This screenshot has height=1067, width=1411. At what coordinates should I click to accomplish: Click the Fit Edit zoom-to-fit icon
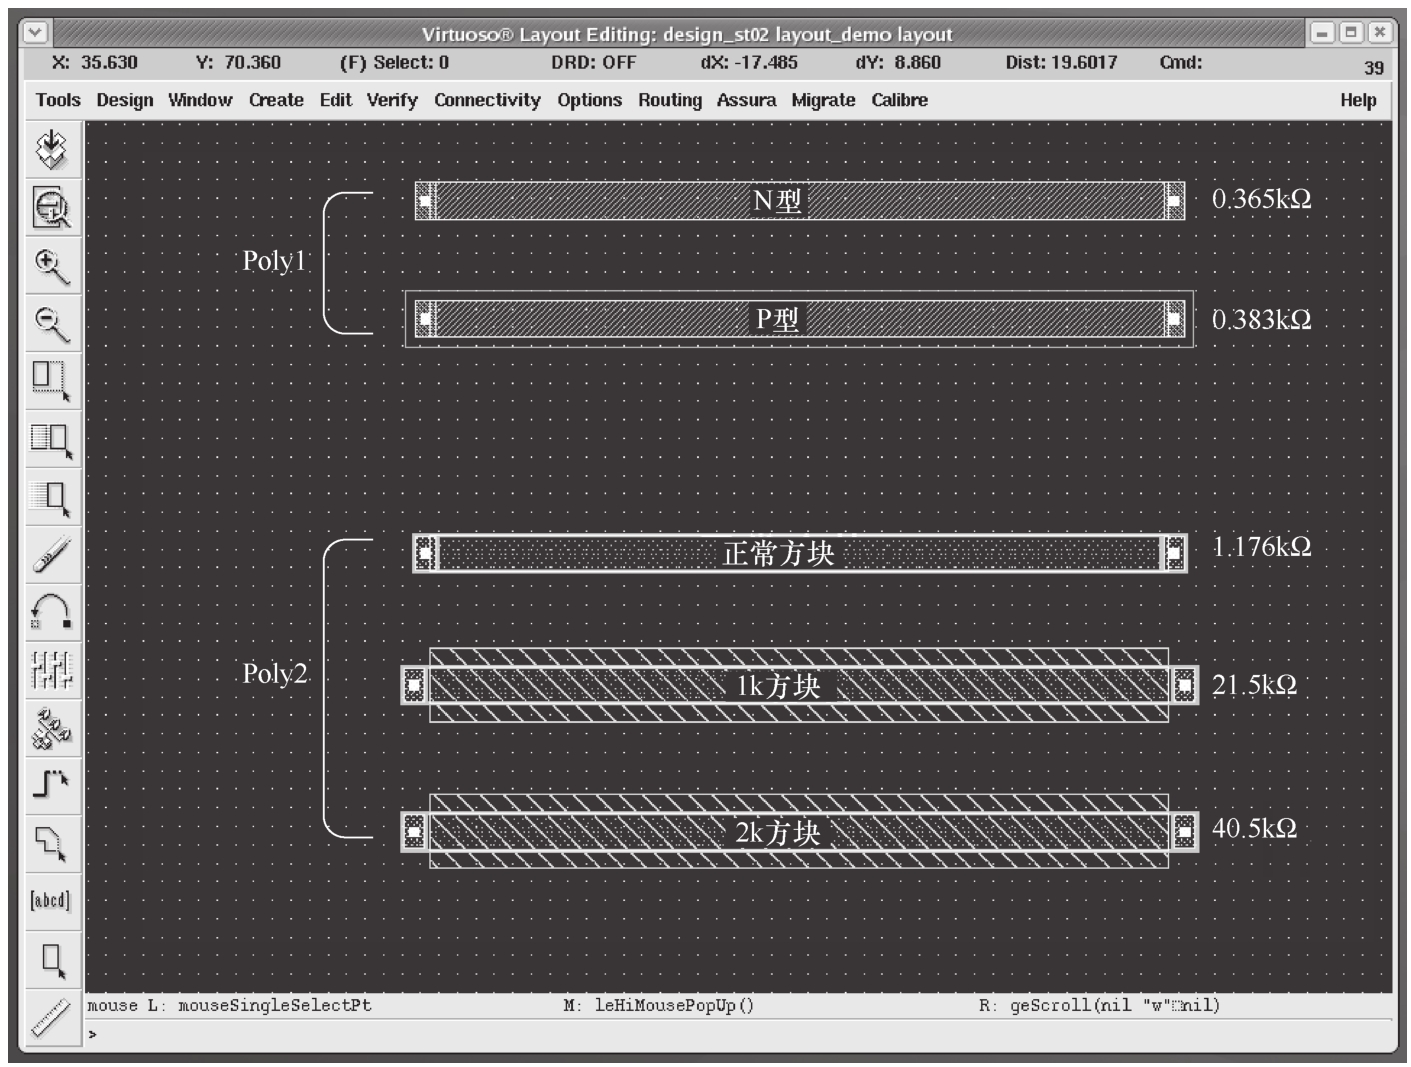click(x=52, y=208)
